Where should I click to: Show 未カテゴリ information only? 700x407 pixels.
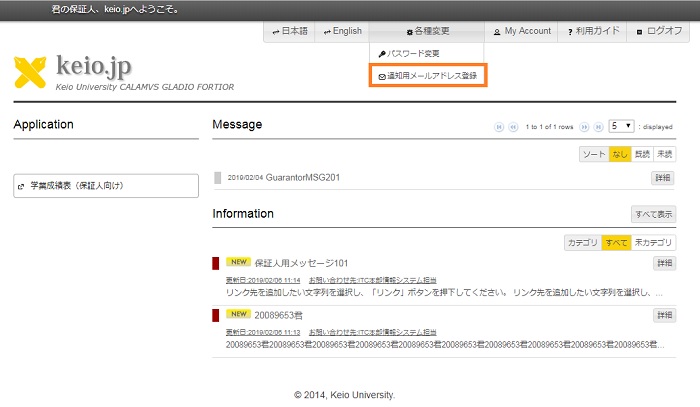(654, 242)
